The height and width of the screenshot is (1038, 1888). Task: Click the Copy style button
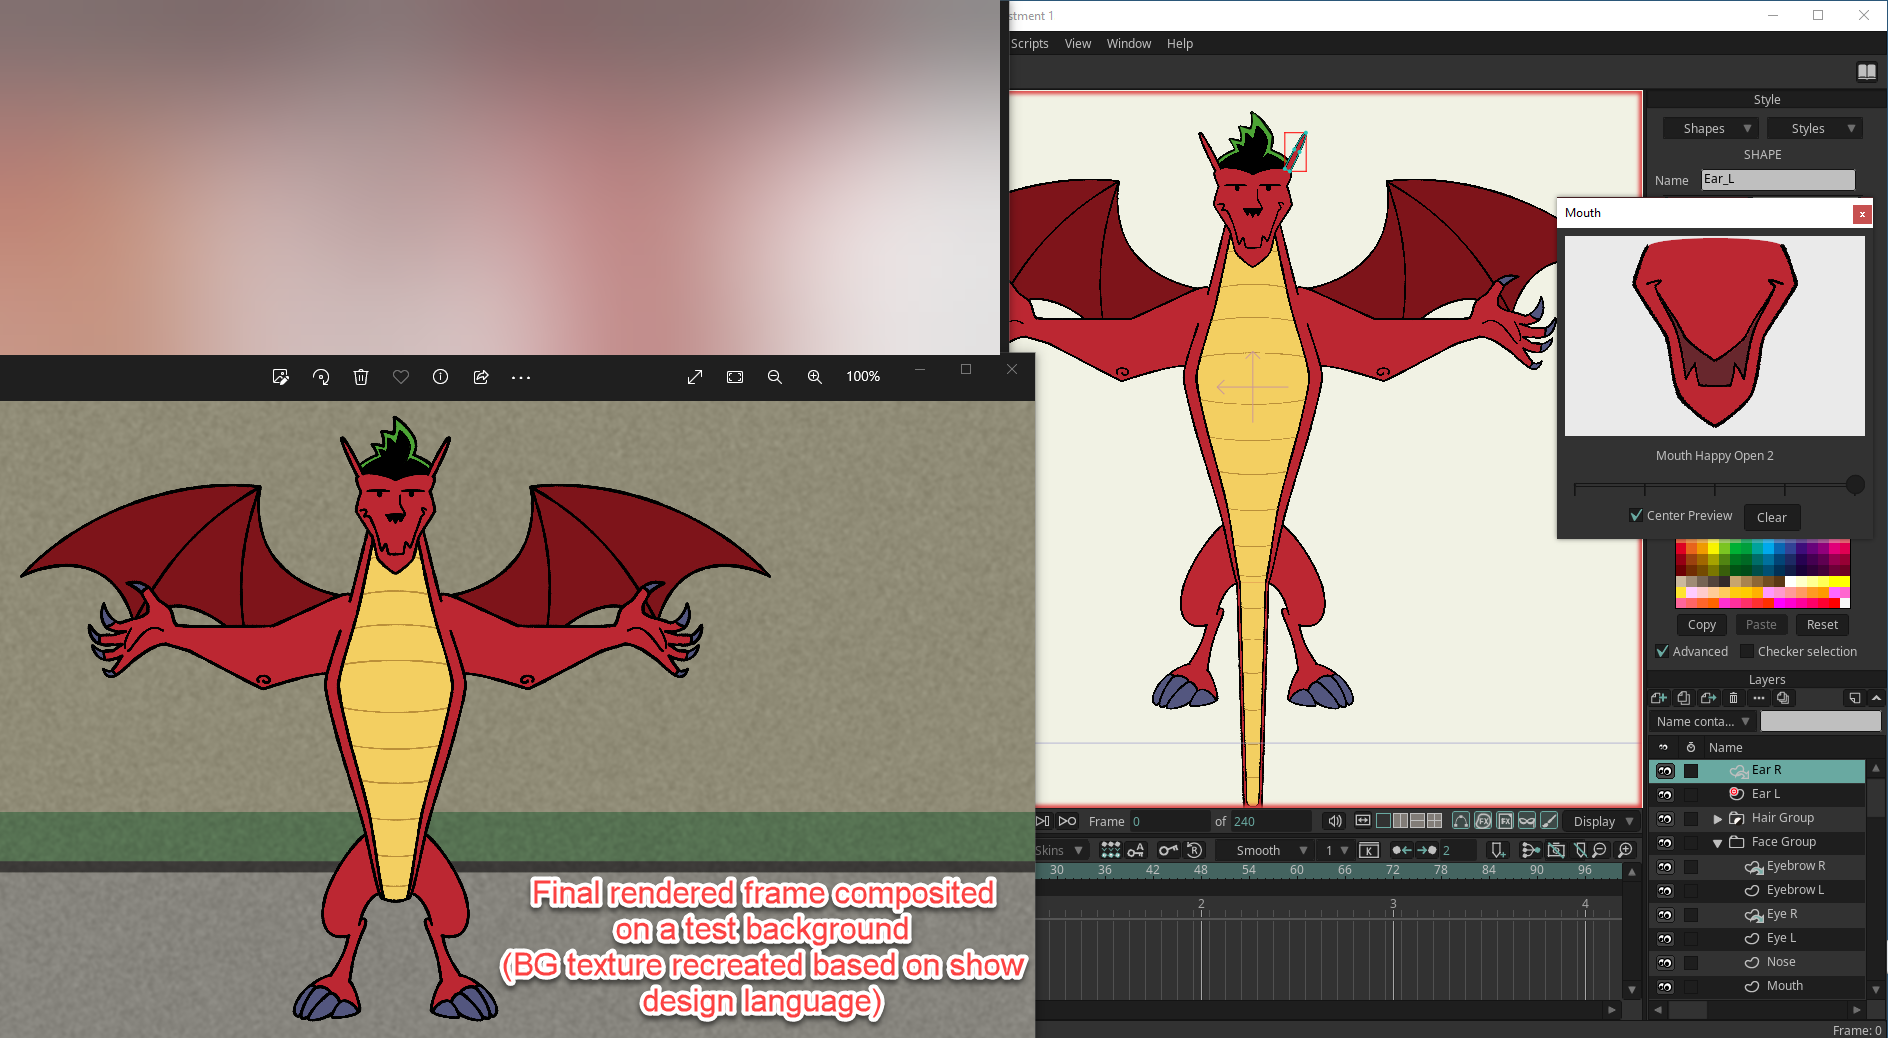coord(1702,624)
